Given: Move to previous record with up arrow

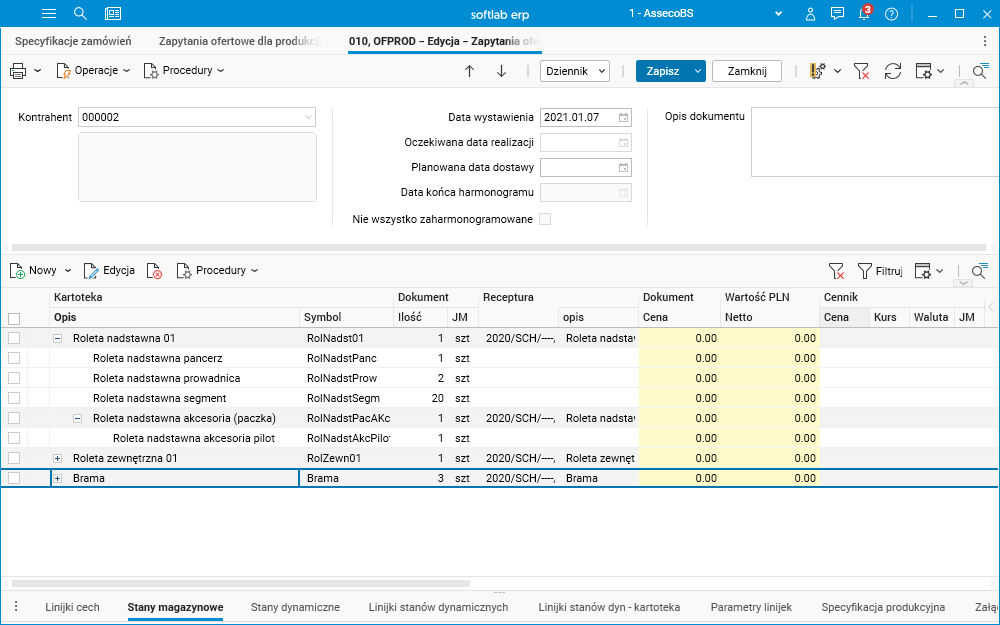Looking at the screenshot, I should click(x=469, y=71).
